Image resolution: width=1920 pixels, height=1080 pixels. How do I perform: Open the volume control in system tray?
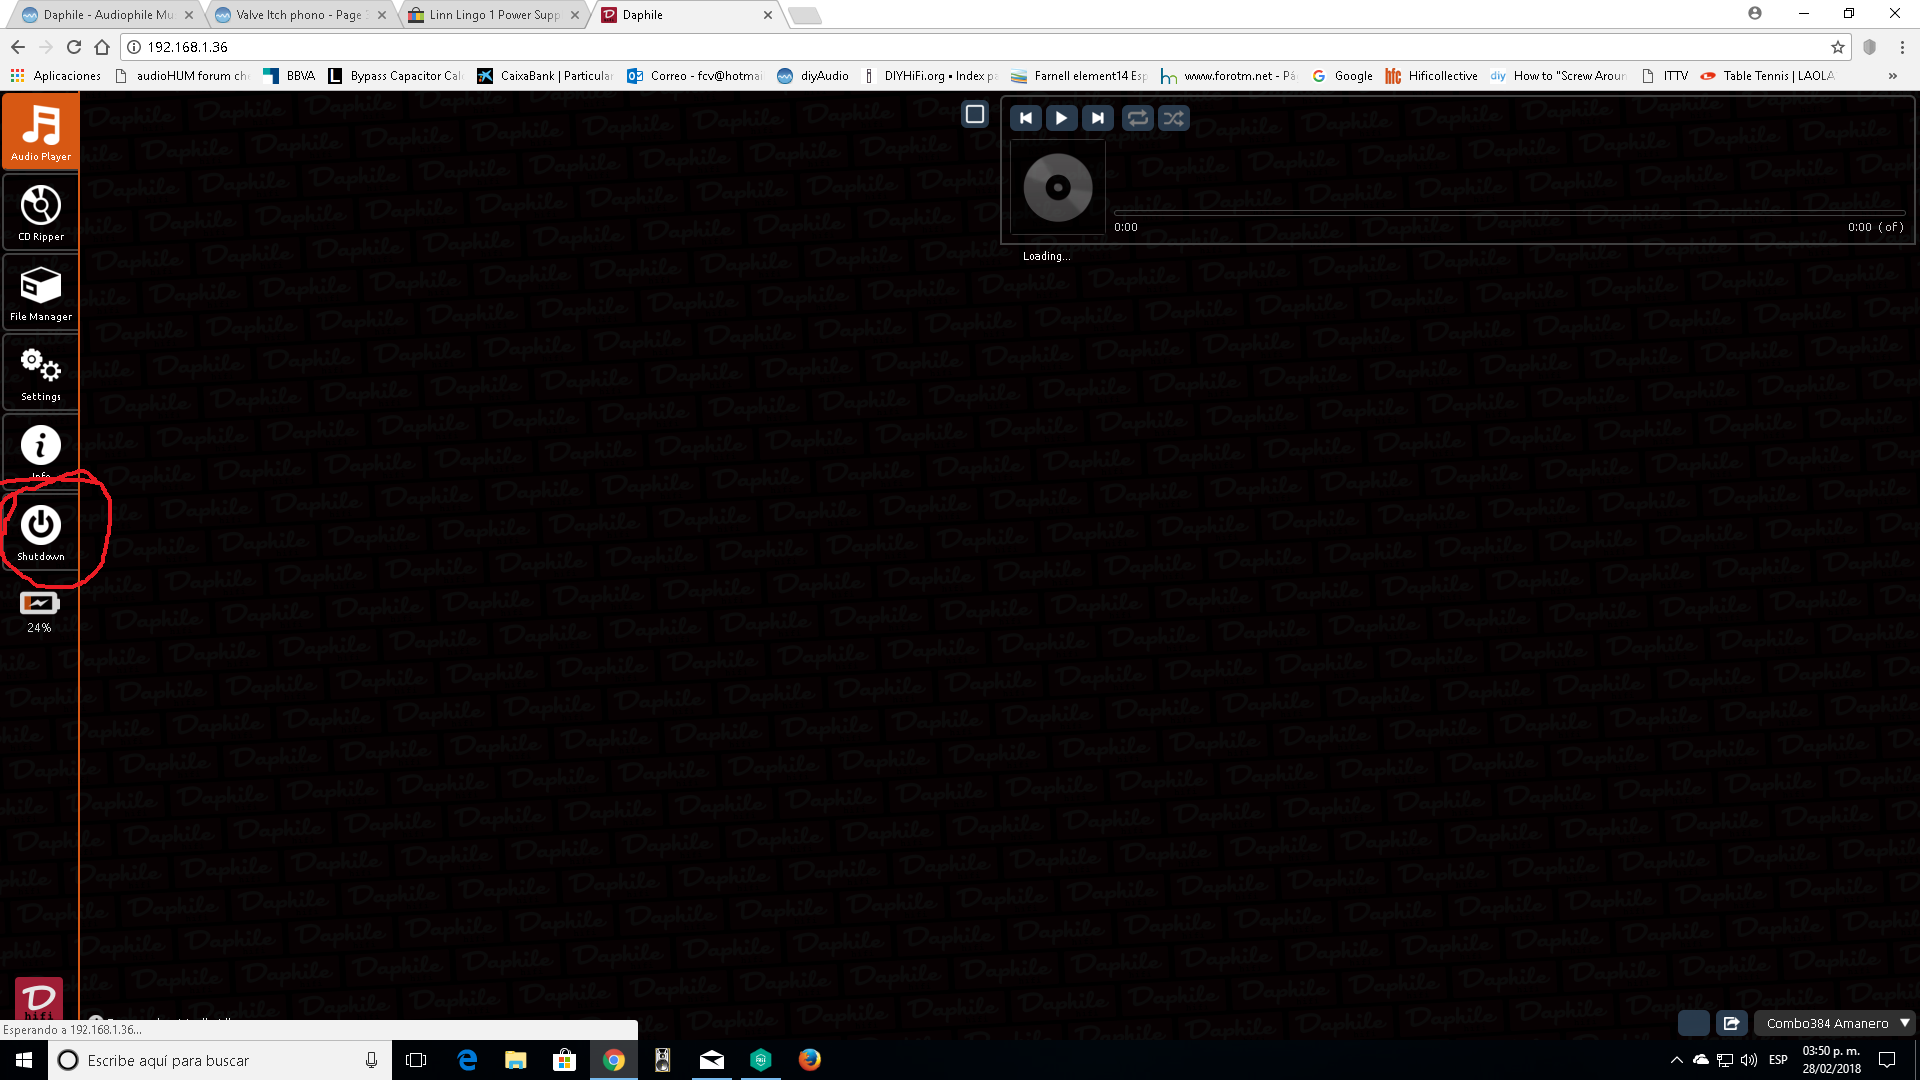coord(1749,1060)
